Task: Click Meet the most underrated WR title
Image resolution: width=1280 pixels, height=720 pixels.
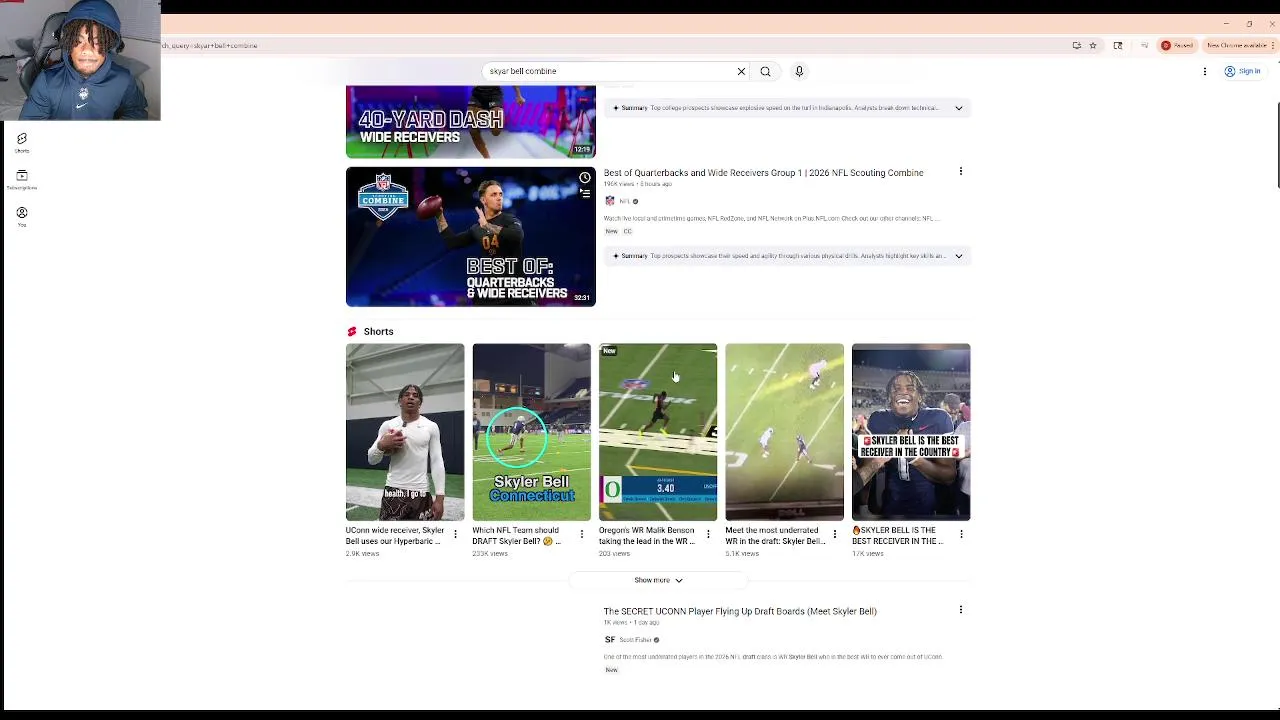Action: 775,536
